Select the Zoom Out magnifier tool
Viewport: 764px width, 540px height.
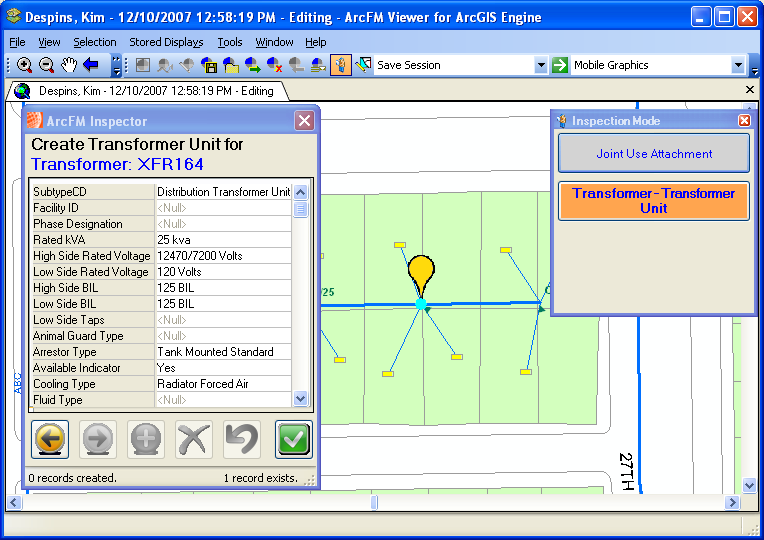[46, 65]
